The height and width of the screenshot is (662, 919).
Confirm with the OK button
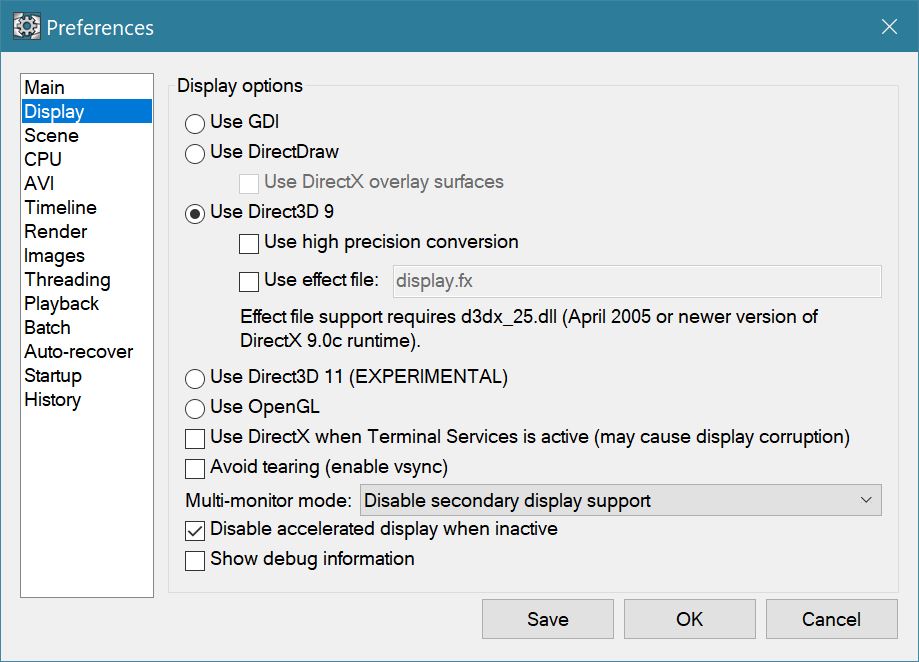coord(689,619)
